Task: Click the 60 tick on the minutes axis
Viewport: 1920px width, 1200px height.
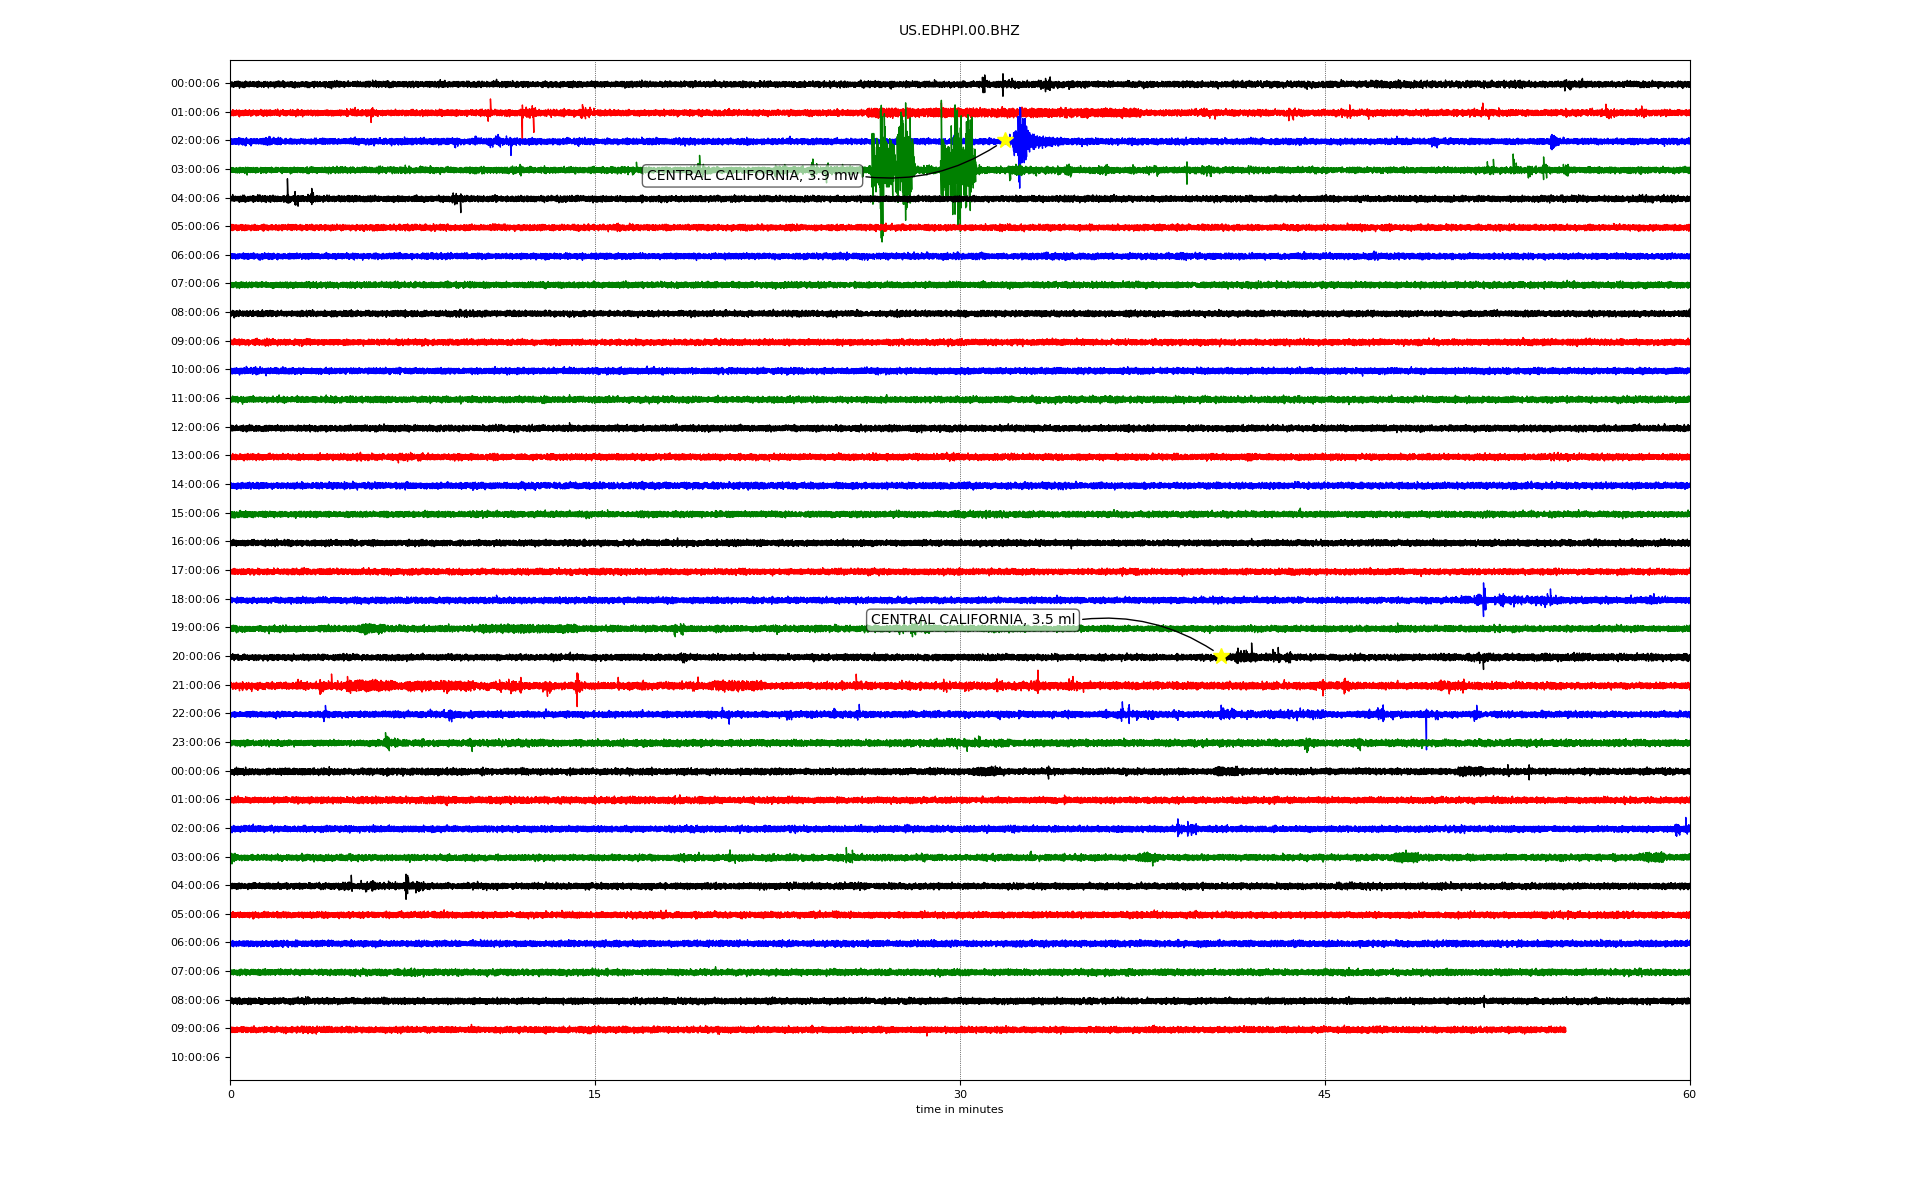Action: [x=1689, y=1094]
